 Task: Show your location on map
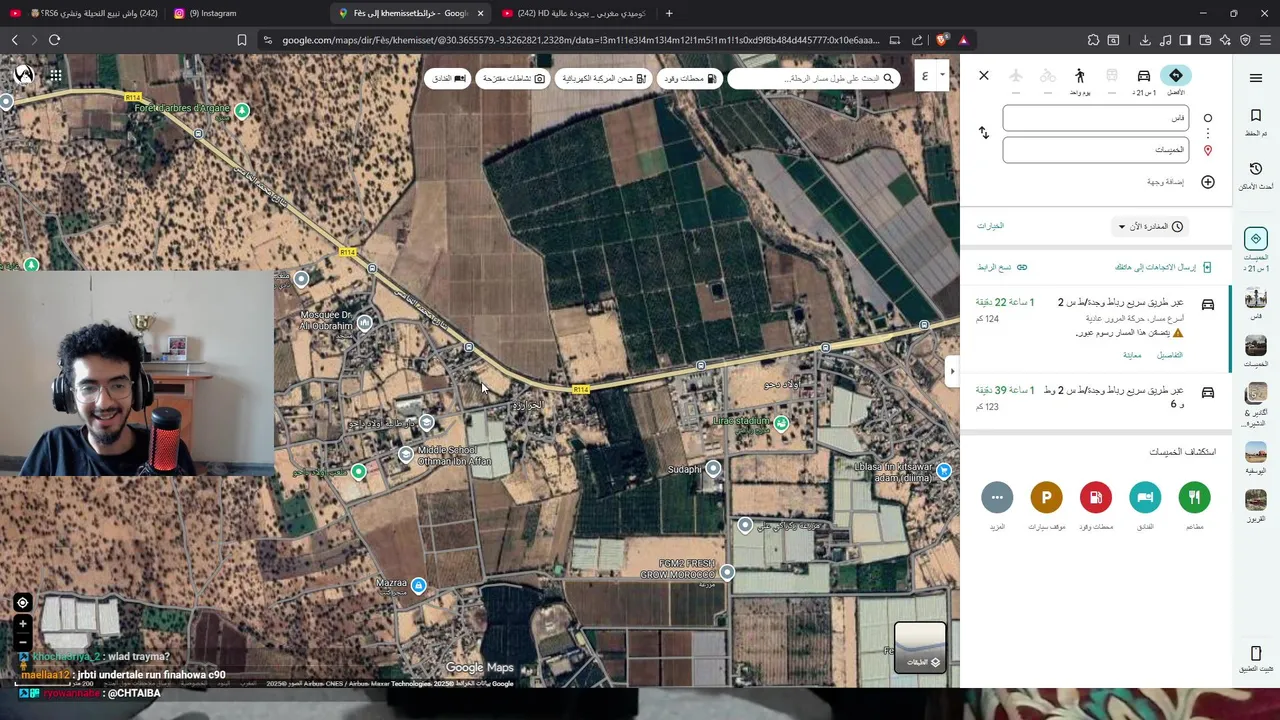[x=22, y=603]
